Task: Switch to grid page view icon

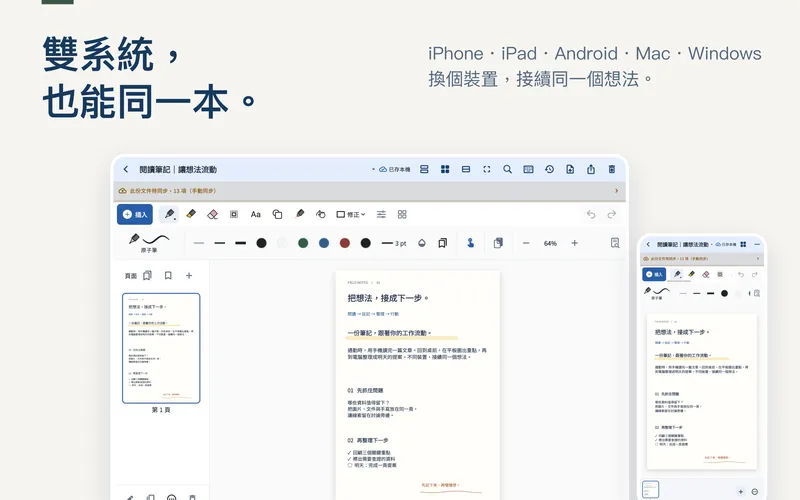Action: pos(445,169)
